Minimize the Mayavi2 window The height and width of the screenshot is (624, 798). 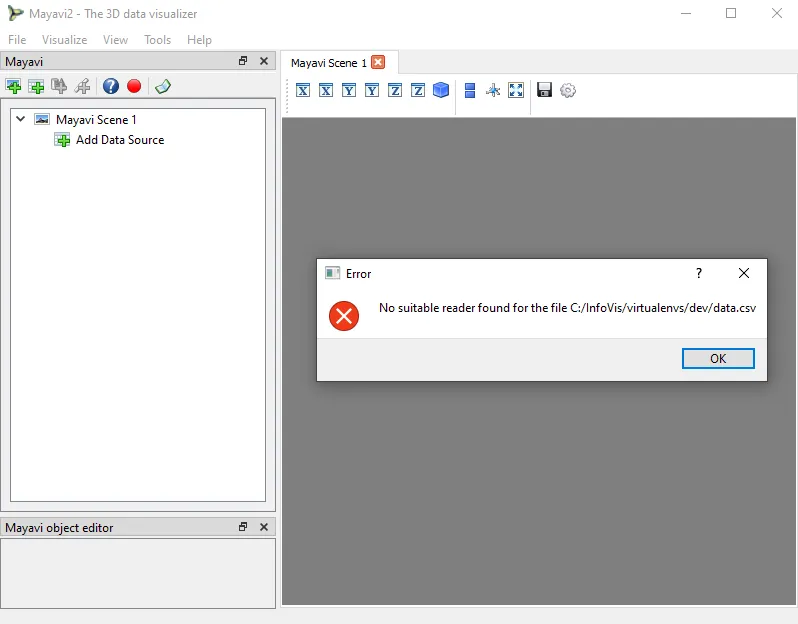click(686, 13)
